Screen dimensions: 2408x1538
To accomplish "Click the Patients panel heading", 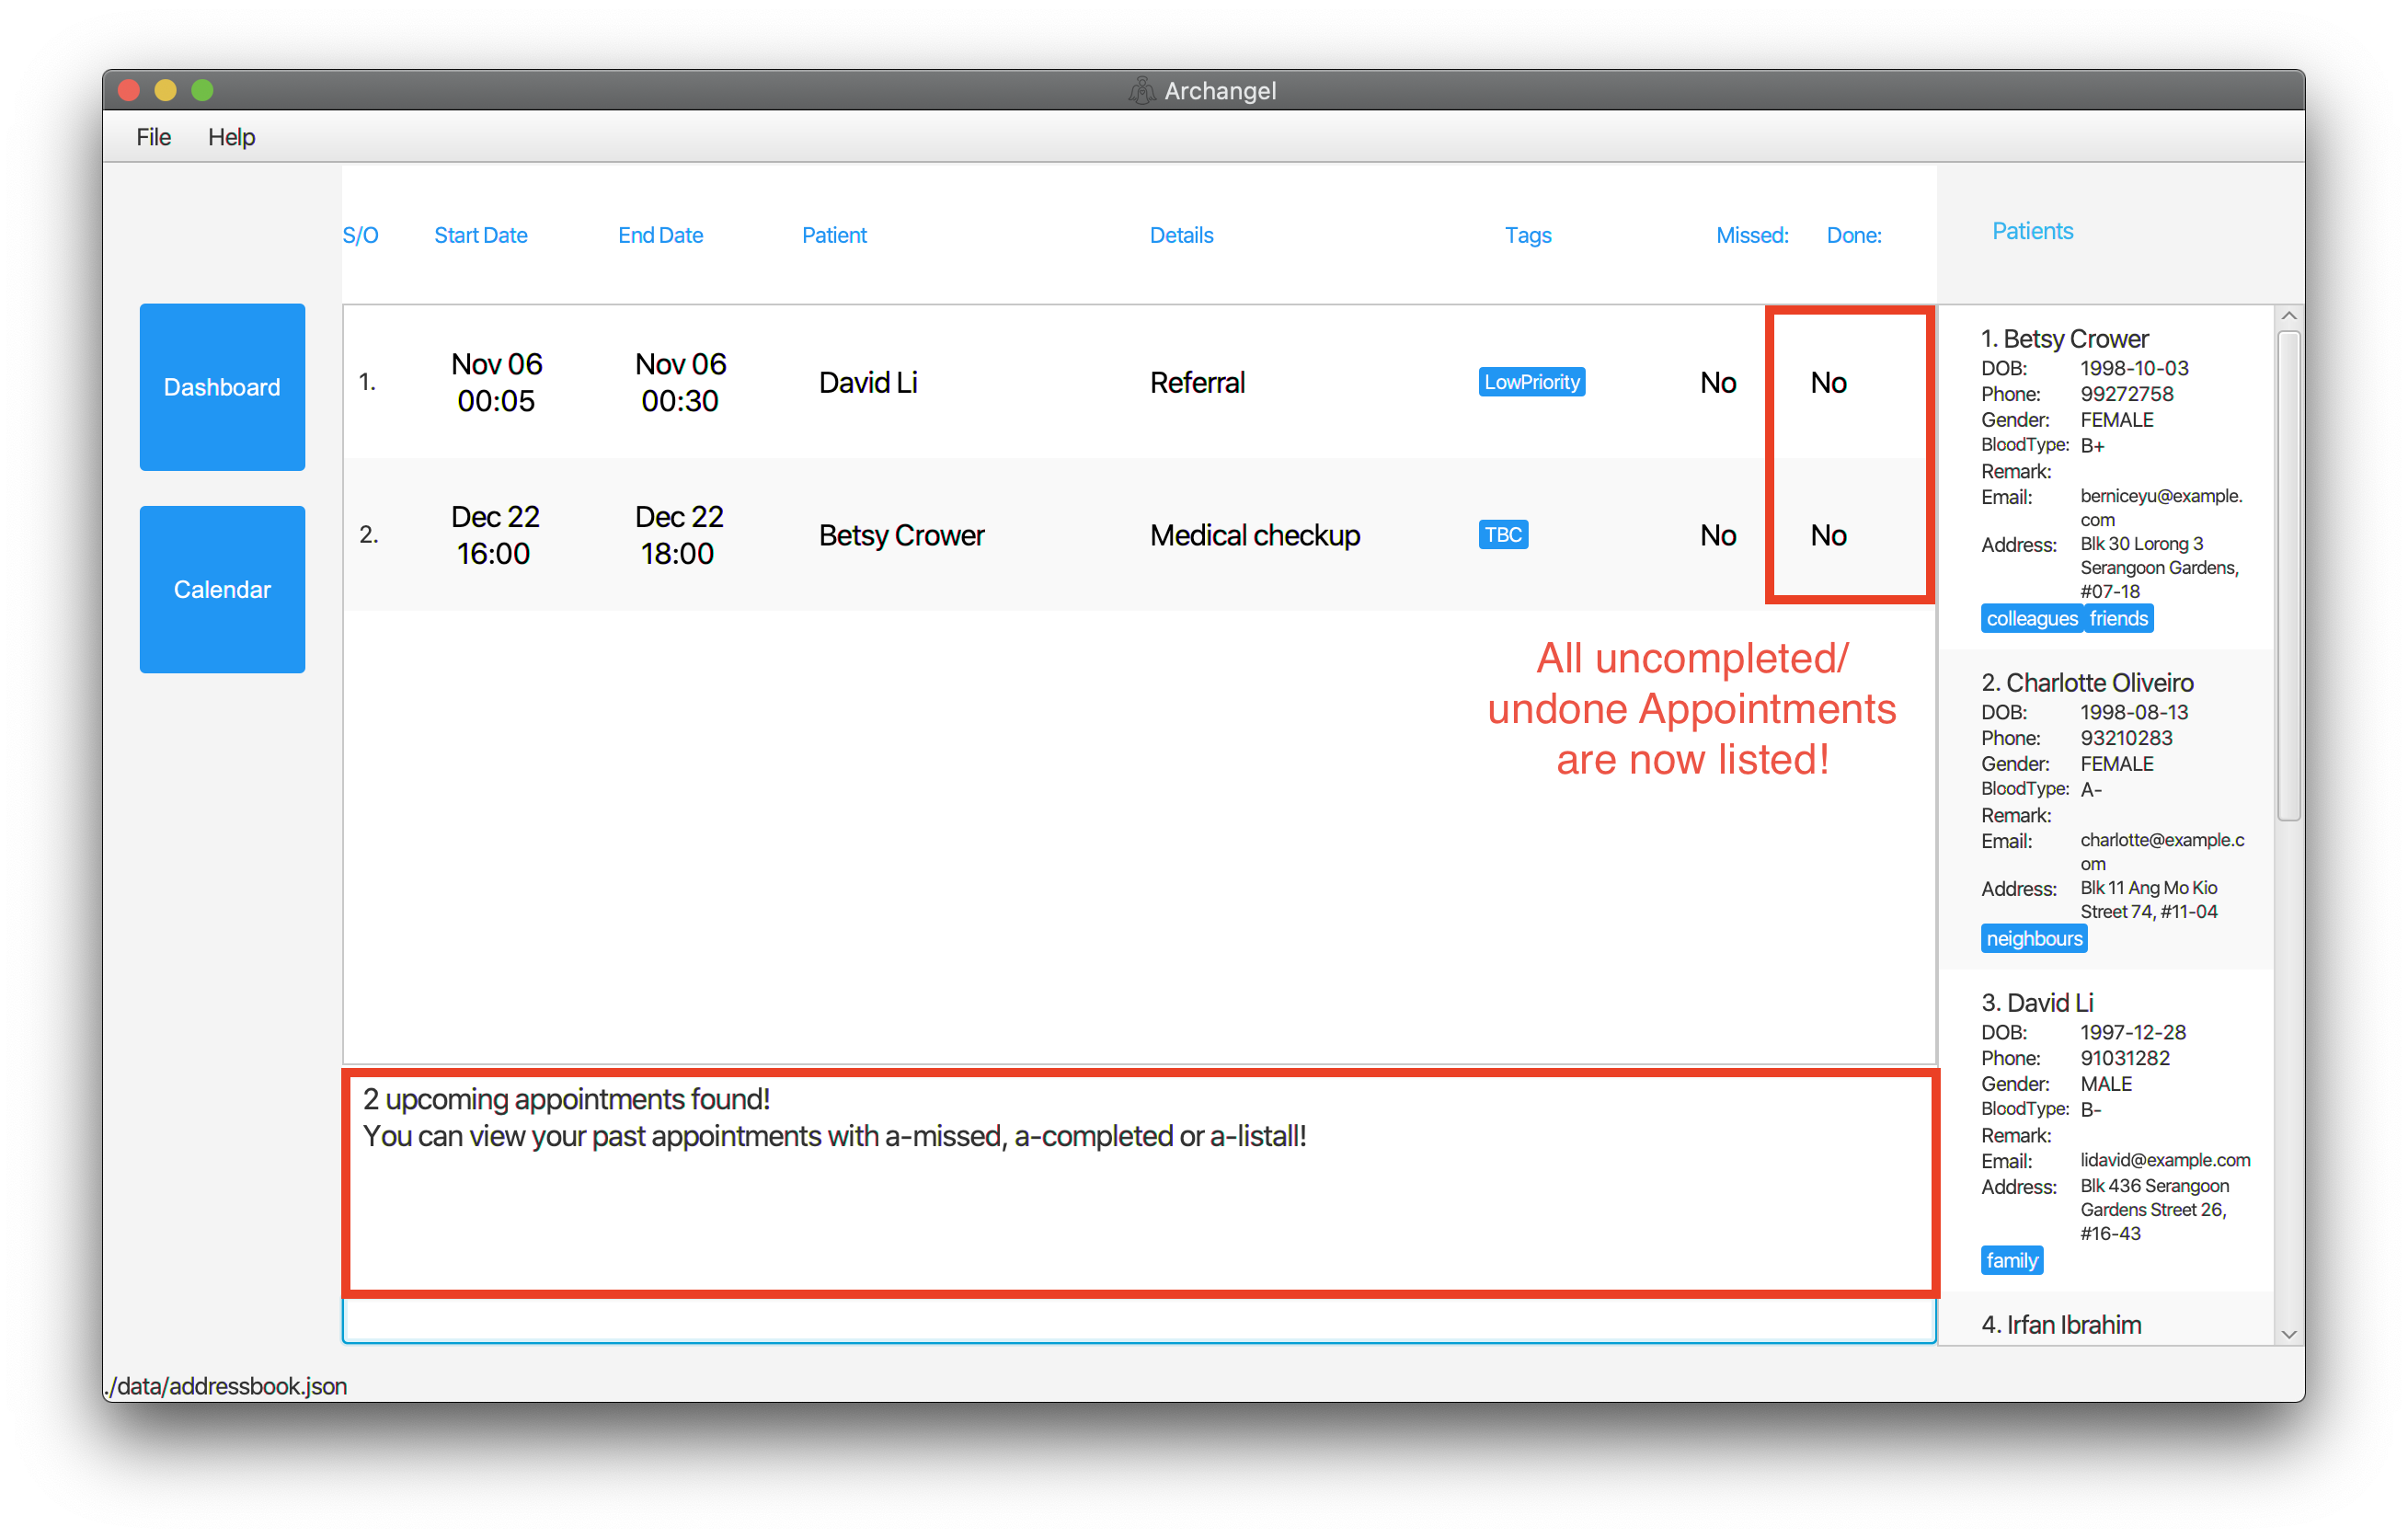I will [x=2032, y=231].
